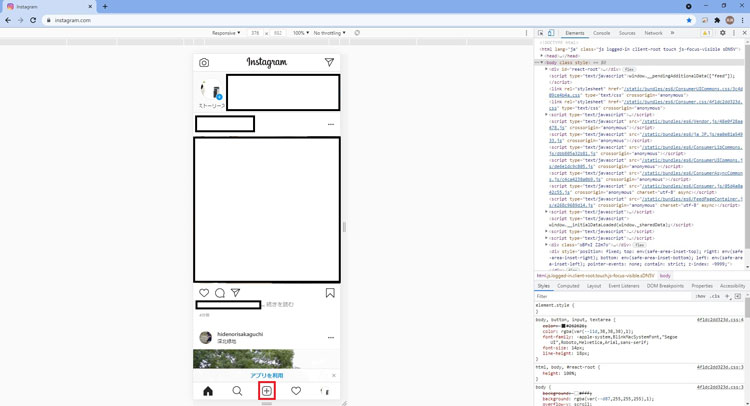Close the DevTools panel
The height and width of the screenshot is (406, 750).
pos(744,33)
